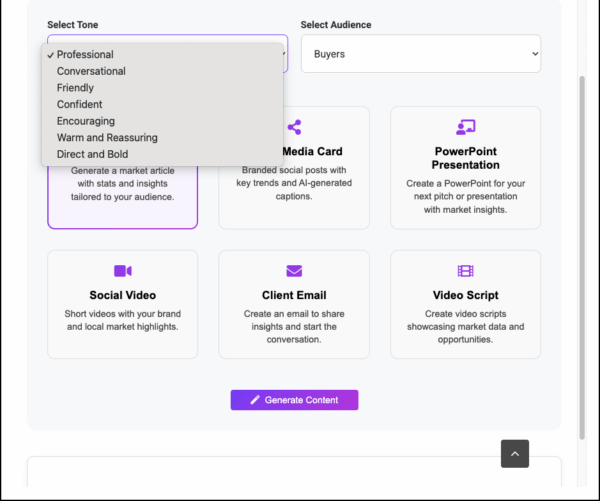
Task: Click the Video Script film icon
Action: 465,271
